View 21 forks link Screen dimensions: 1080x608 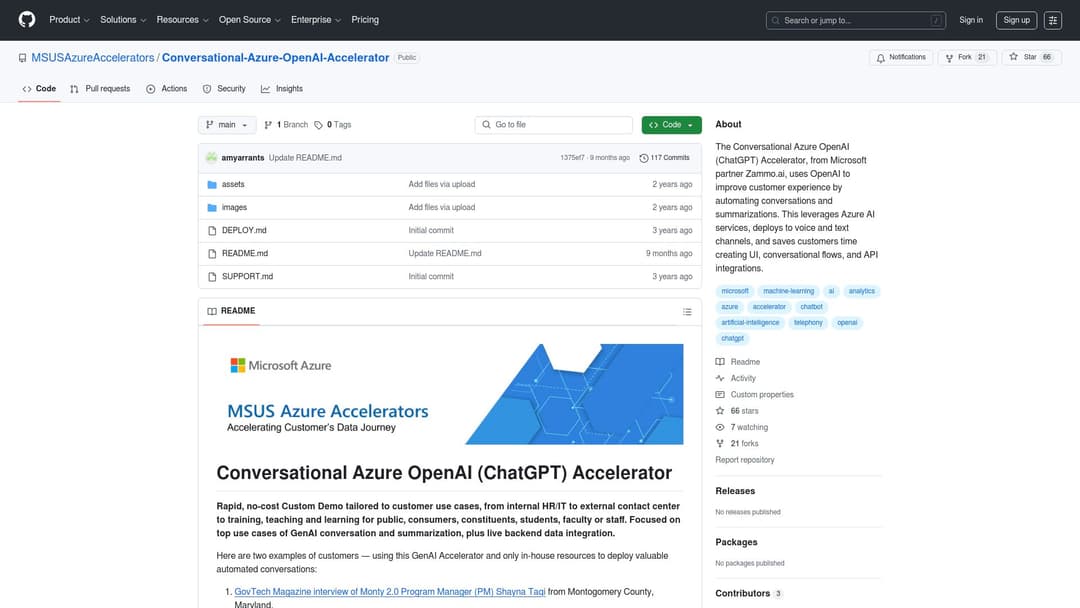737,444
